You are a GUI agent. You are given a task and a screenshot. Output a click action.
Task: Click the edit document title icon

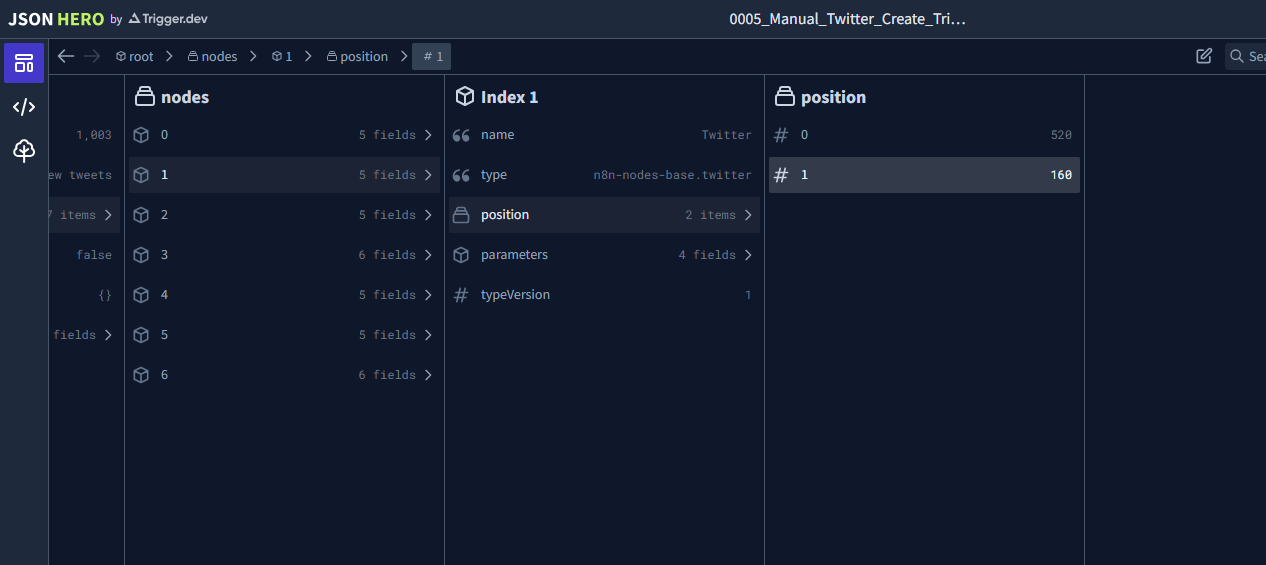[1204, 56]
